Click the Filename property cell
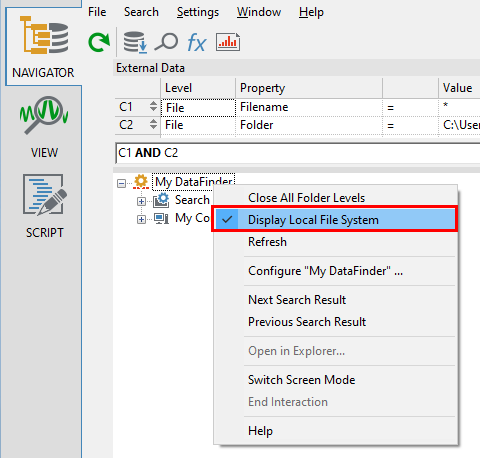 click(x=309, y=107)
